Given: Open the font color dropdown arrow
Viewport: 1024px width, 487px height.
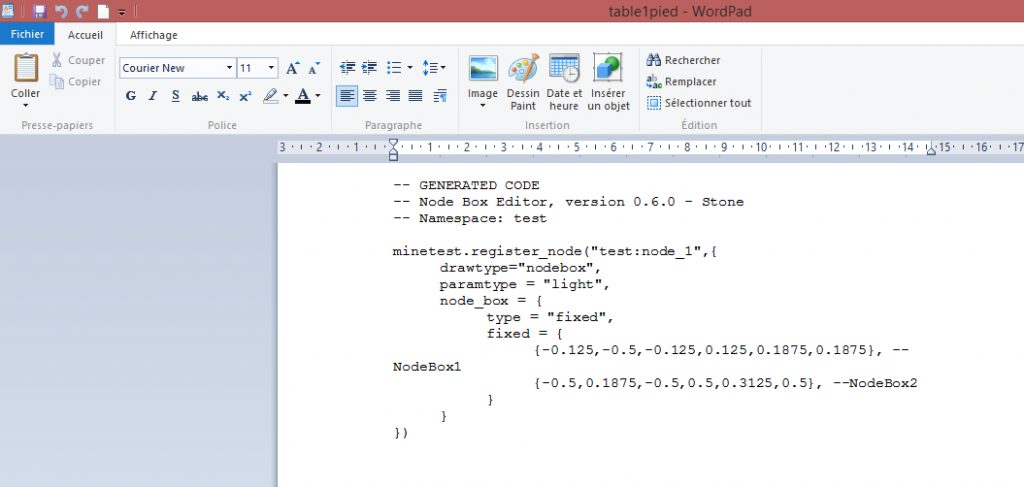Looking at the screenshot, I should [318, 97].
